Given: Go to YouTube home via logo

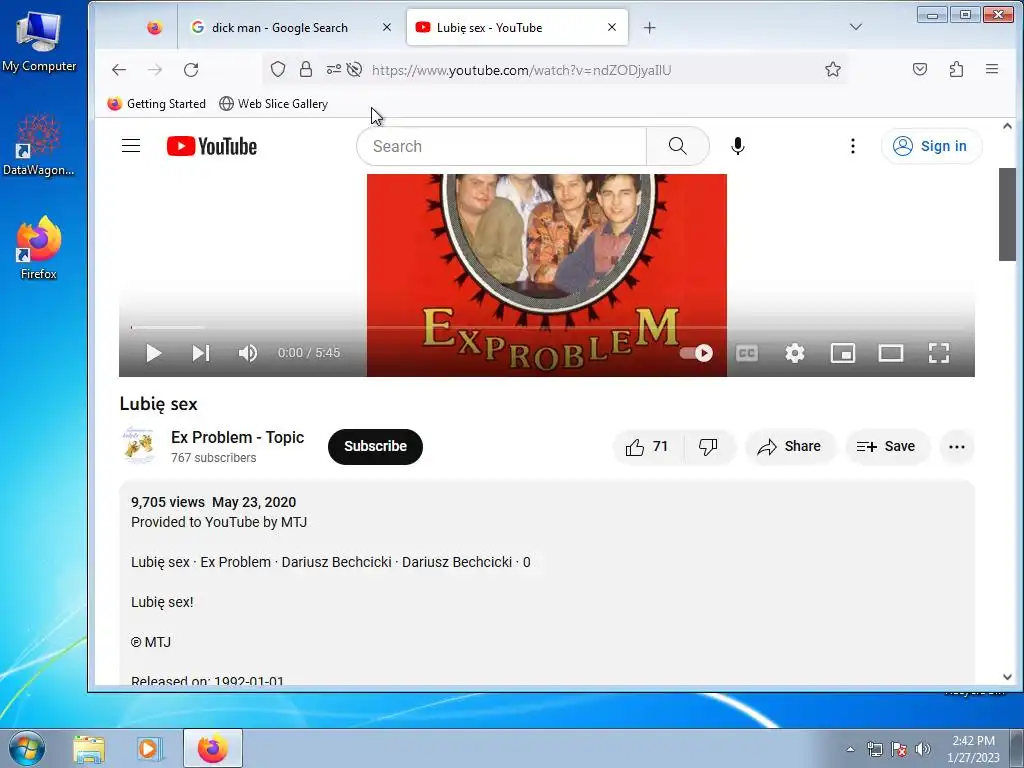Looking at the screenshot, I should (212, 146).
